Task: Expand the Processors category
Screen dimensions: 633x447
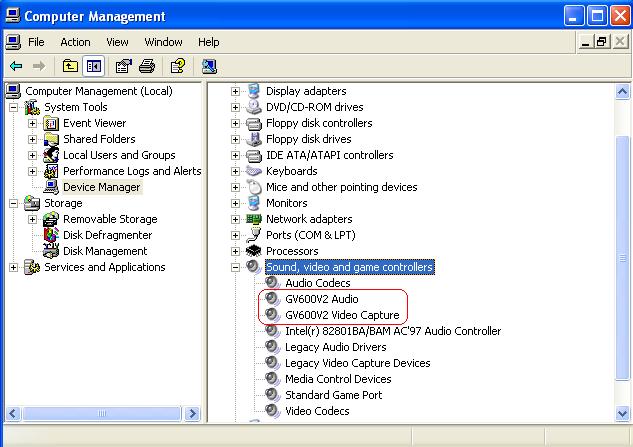Action: coord(235,251)
